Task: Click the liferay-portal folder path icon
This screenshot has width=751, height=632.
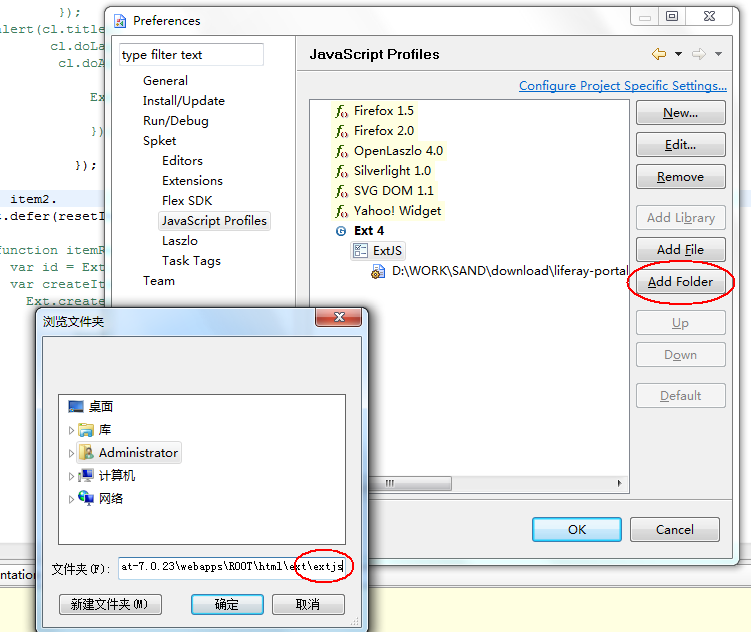Action: (378, 271)
